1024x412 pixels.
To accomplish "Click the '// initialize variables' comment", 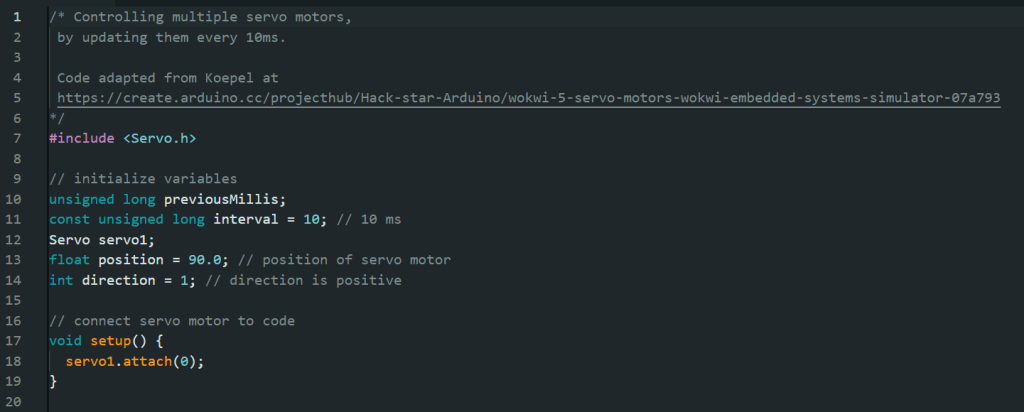I will tap(142, 179).
